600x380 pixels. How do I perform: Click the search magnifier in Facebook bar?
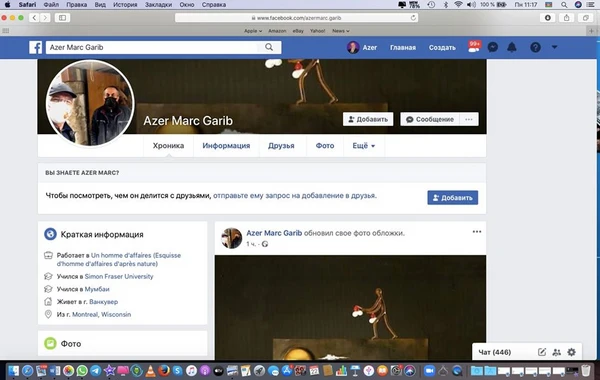269,47
